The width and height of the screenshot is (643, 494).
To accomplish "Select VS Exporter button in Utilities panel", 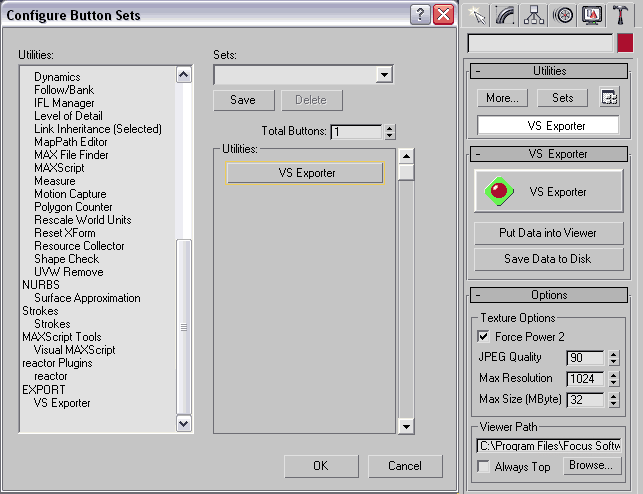I will click(x=548, y=125).
